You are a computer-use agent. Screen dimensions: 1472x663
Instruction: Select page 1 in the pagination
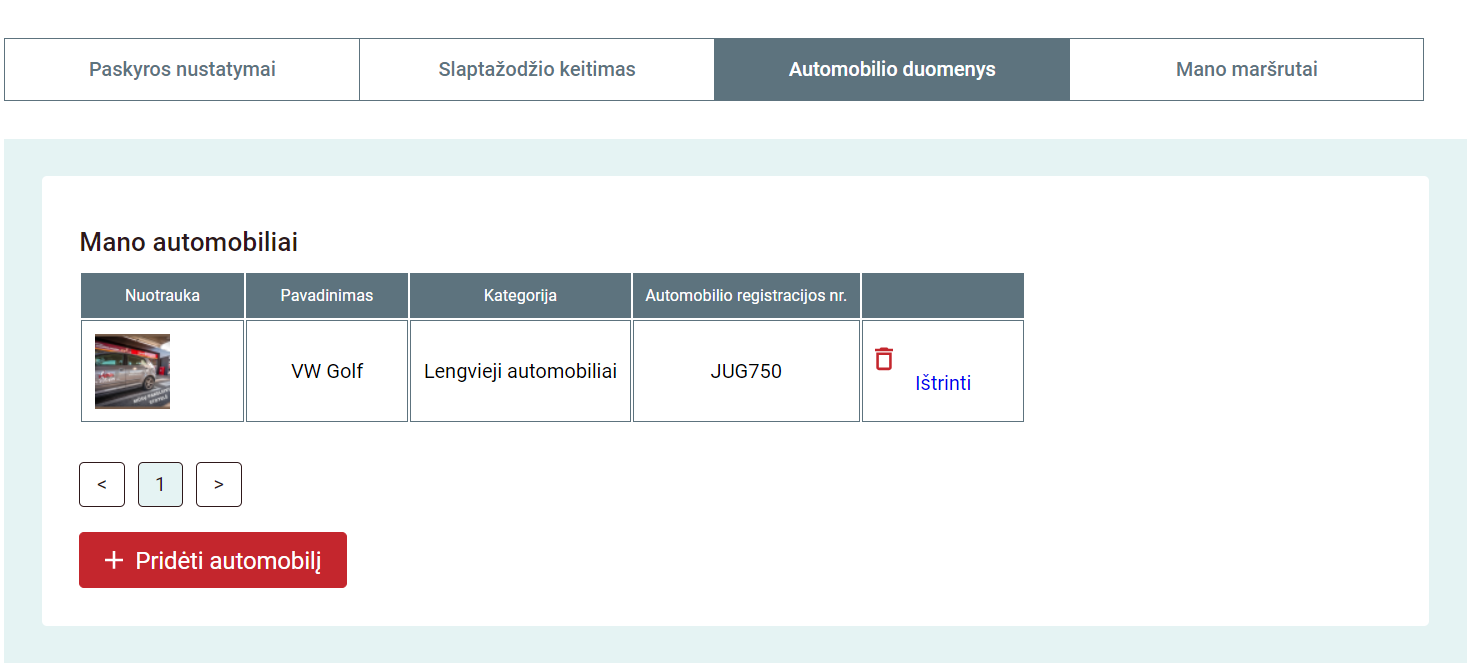pyautogui.click(x=160, y=485)
